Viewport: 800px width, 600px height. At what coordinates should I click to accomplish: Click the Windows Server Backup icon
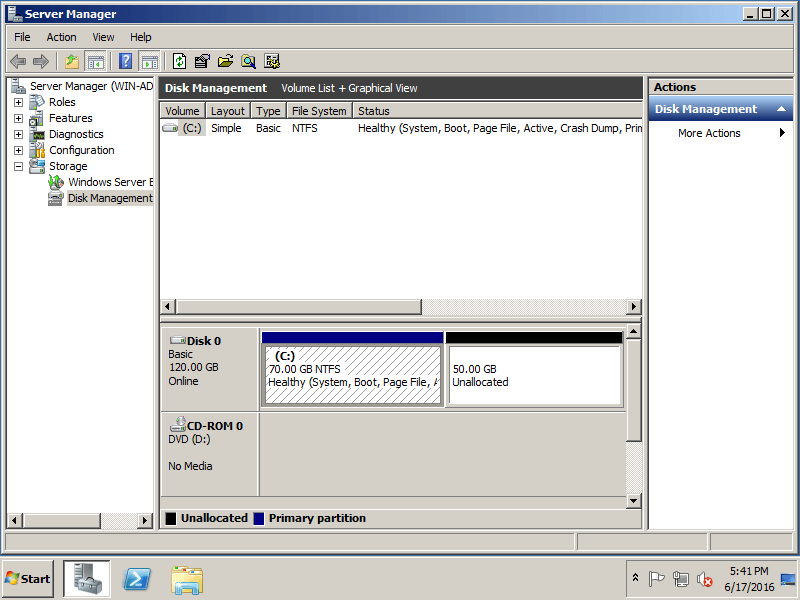(x=56, y=182)
